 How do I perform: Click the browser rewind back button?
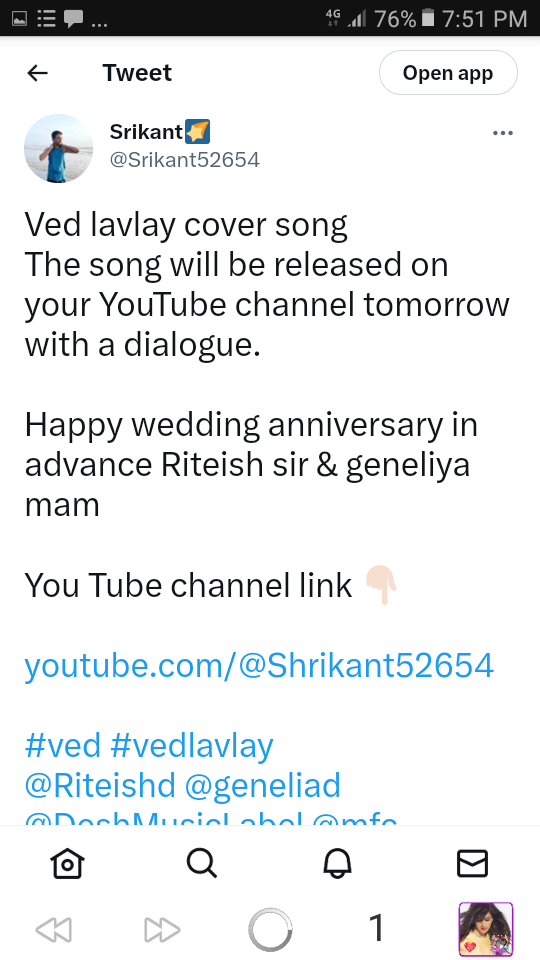54,929
